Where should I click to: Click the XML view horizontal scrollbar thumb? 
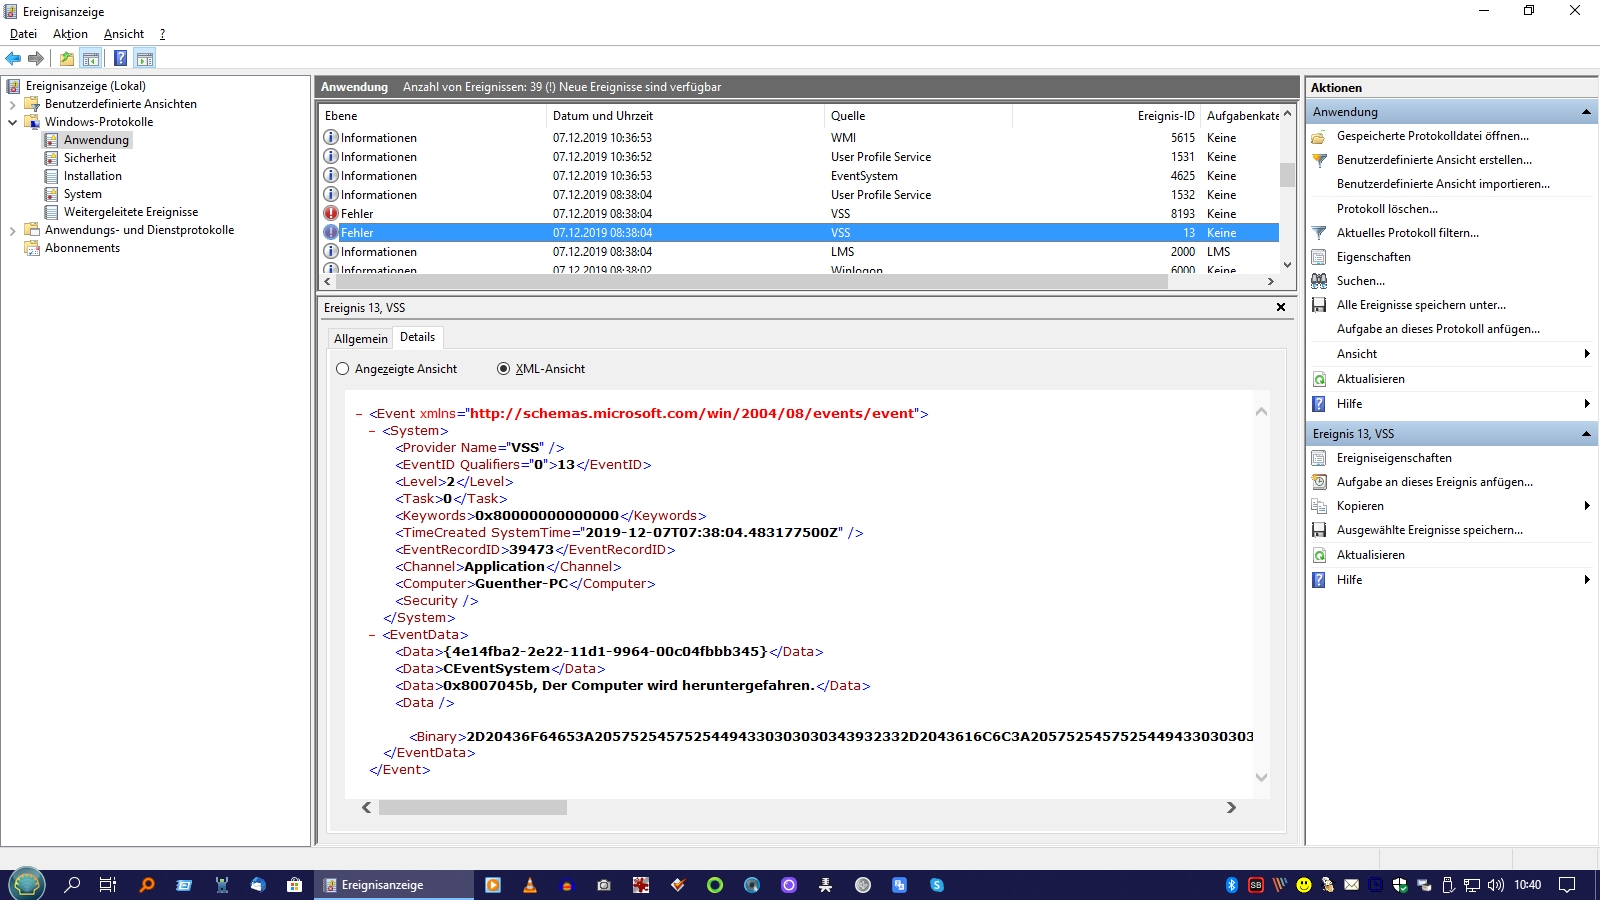[x=473, y=807]
